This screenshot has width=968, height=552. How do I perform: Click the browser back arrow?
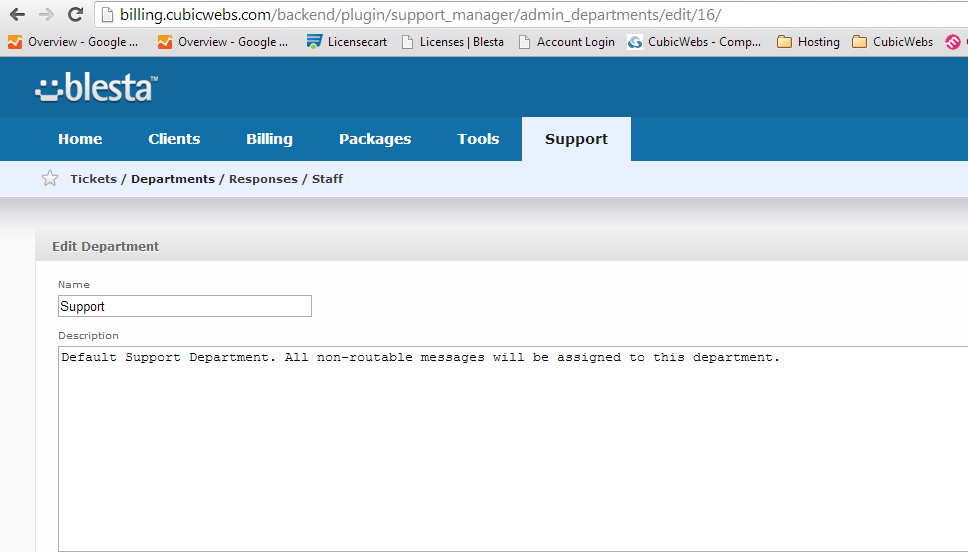point(17,14)
